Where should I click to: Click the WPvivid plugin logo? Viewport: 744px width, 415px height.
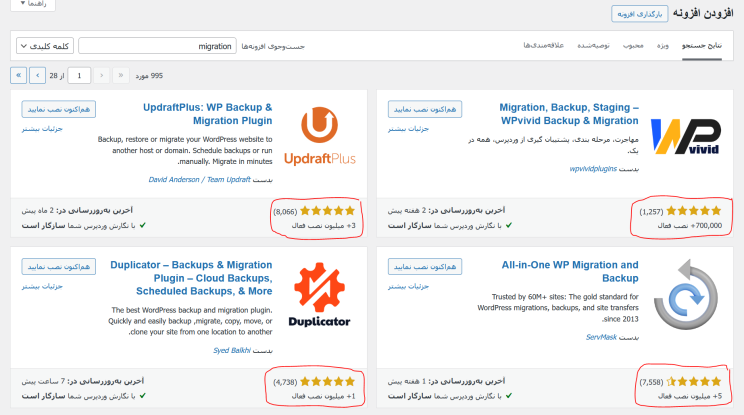click(x=686, y=136)
